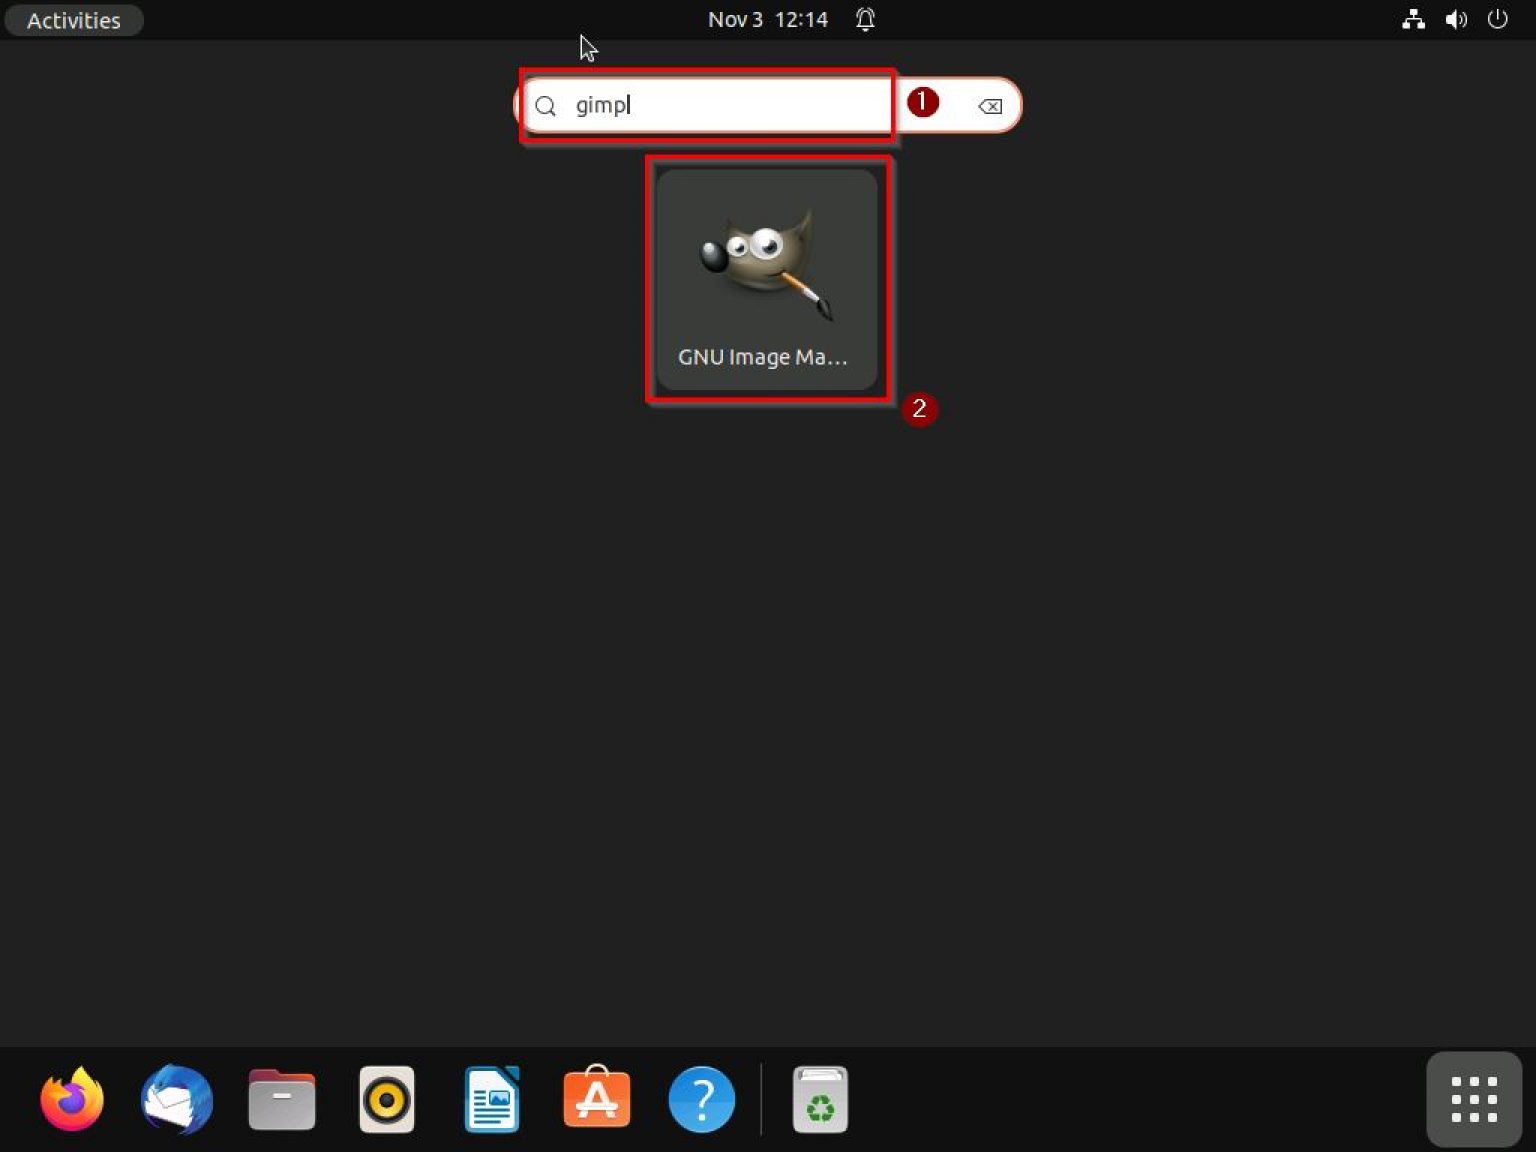
Task: Expand the system status menu
Action: click(x=1456, y=19)
